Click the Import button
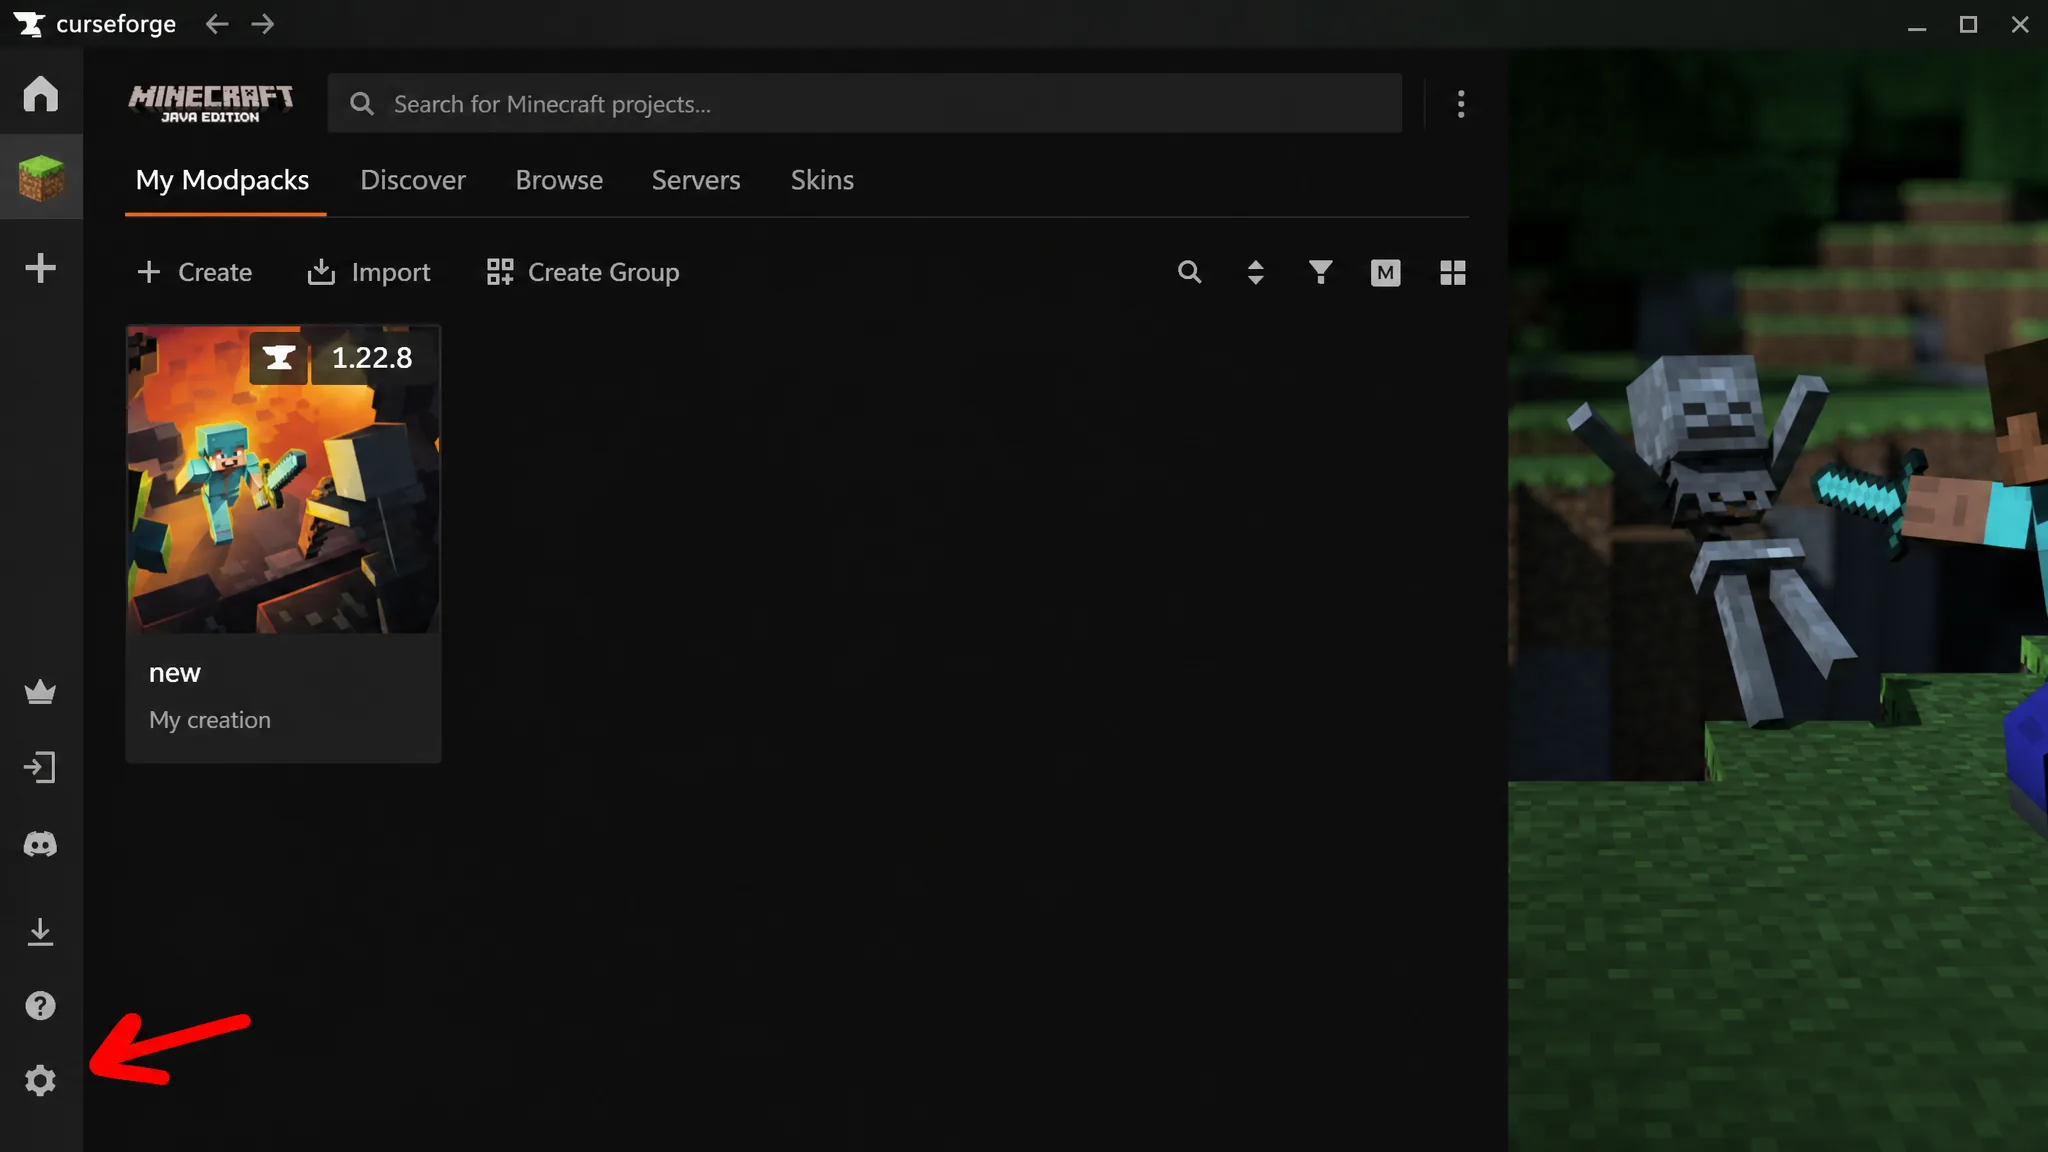This screenshot has height=1152, width=2048. [x=368, y=272]
